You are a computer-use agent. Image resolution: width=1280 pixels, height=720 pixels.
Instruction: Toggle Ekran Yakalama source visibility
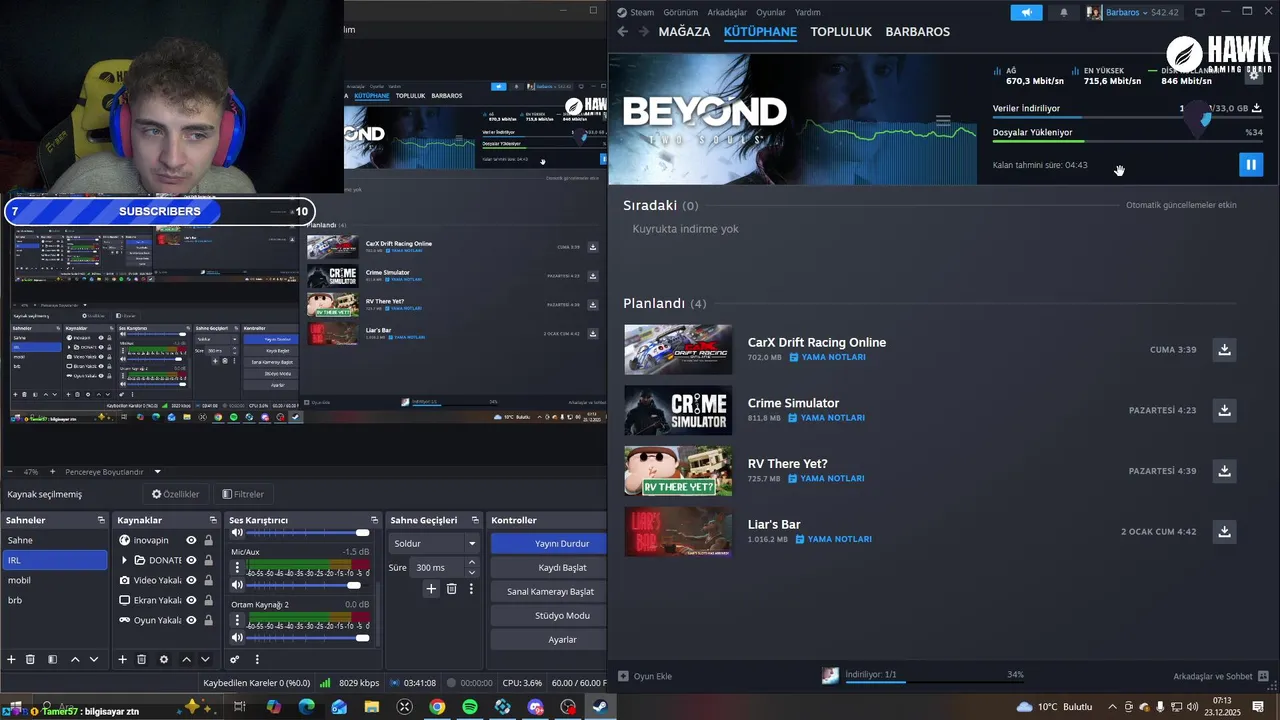point(191,600)
